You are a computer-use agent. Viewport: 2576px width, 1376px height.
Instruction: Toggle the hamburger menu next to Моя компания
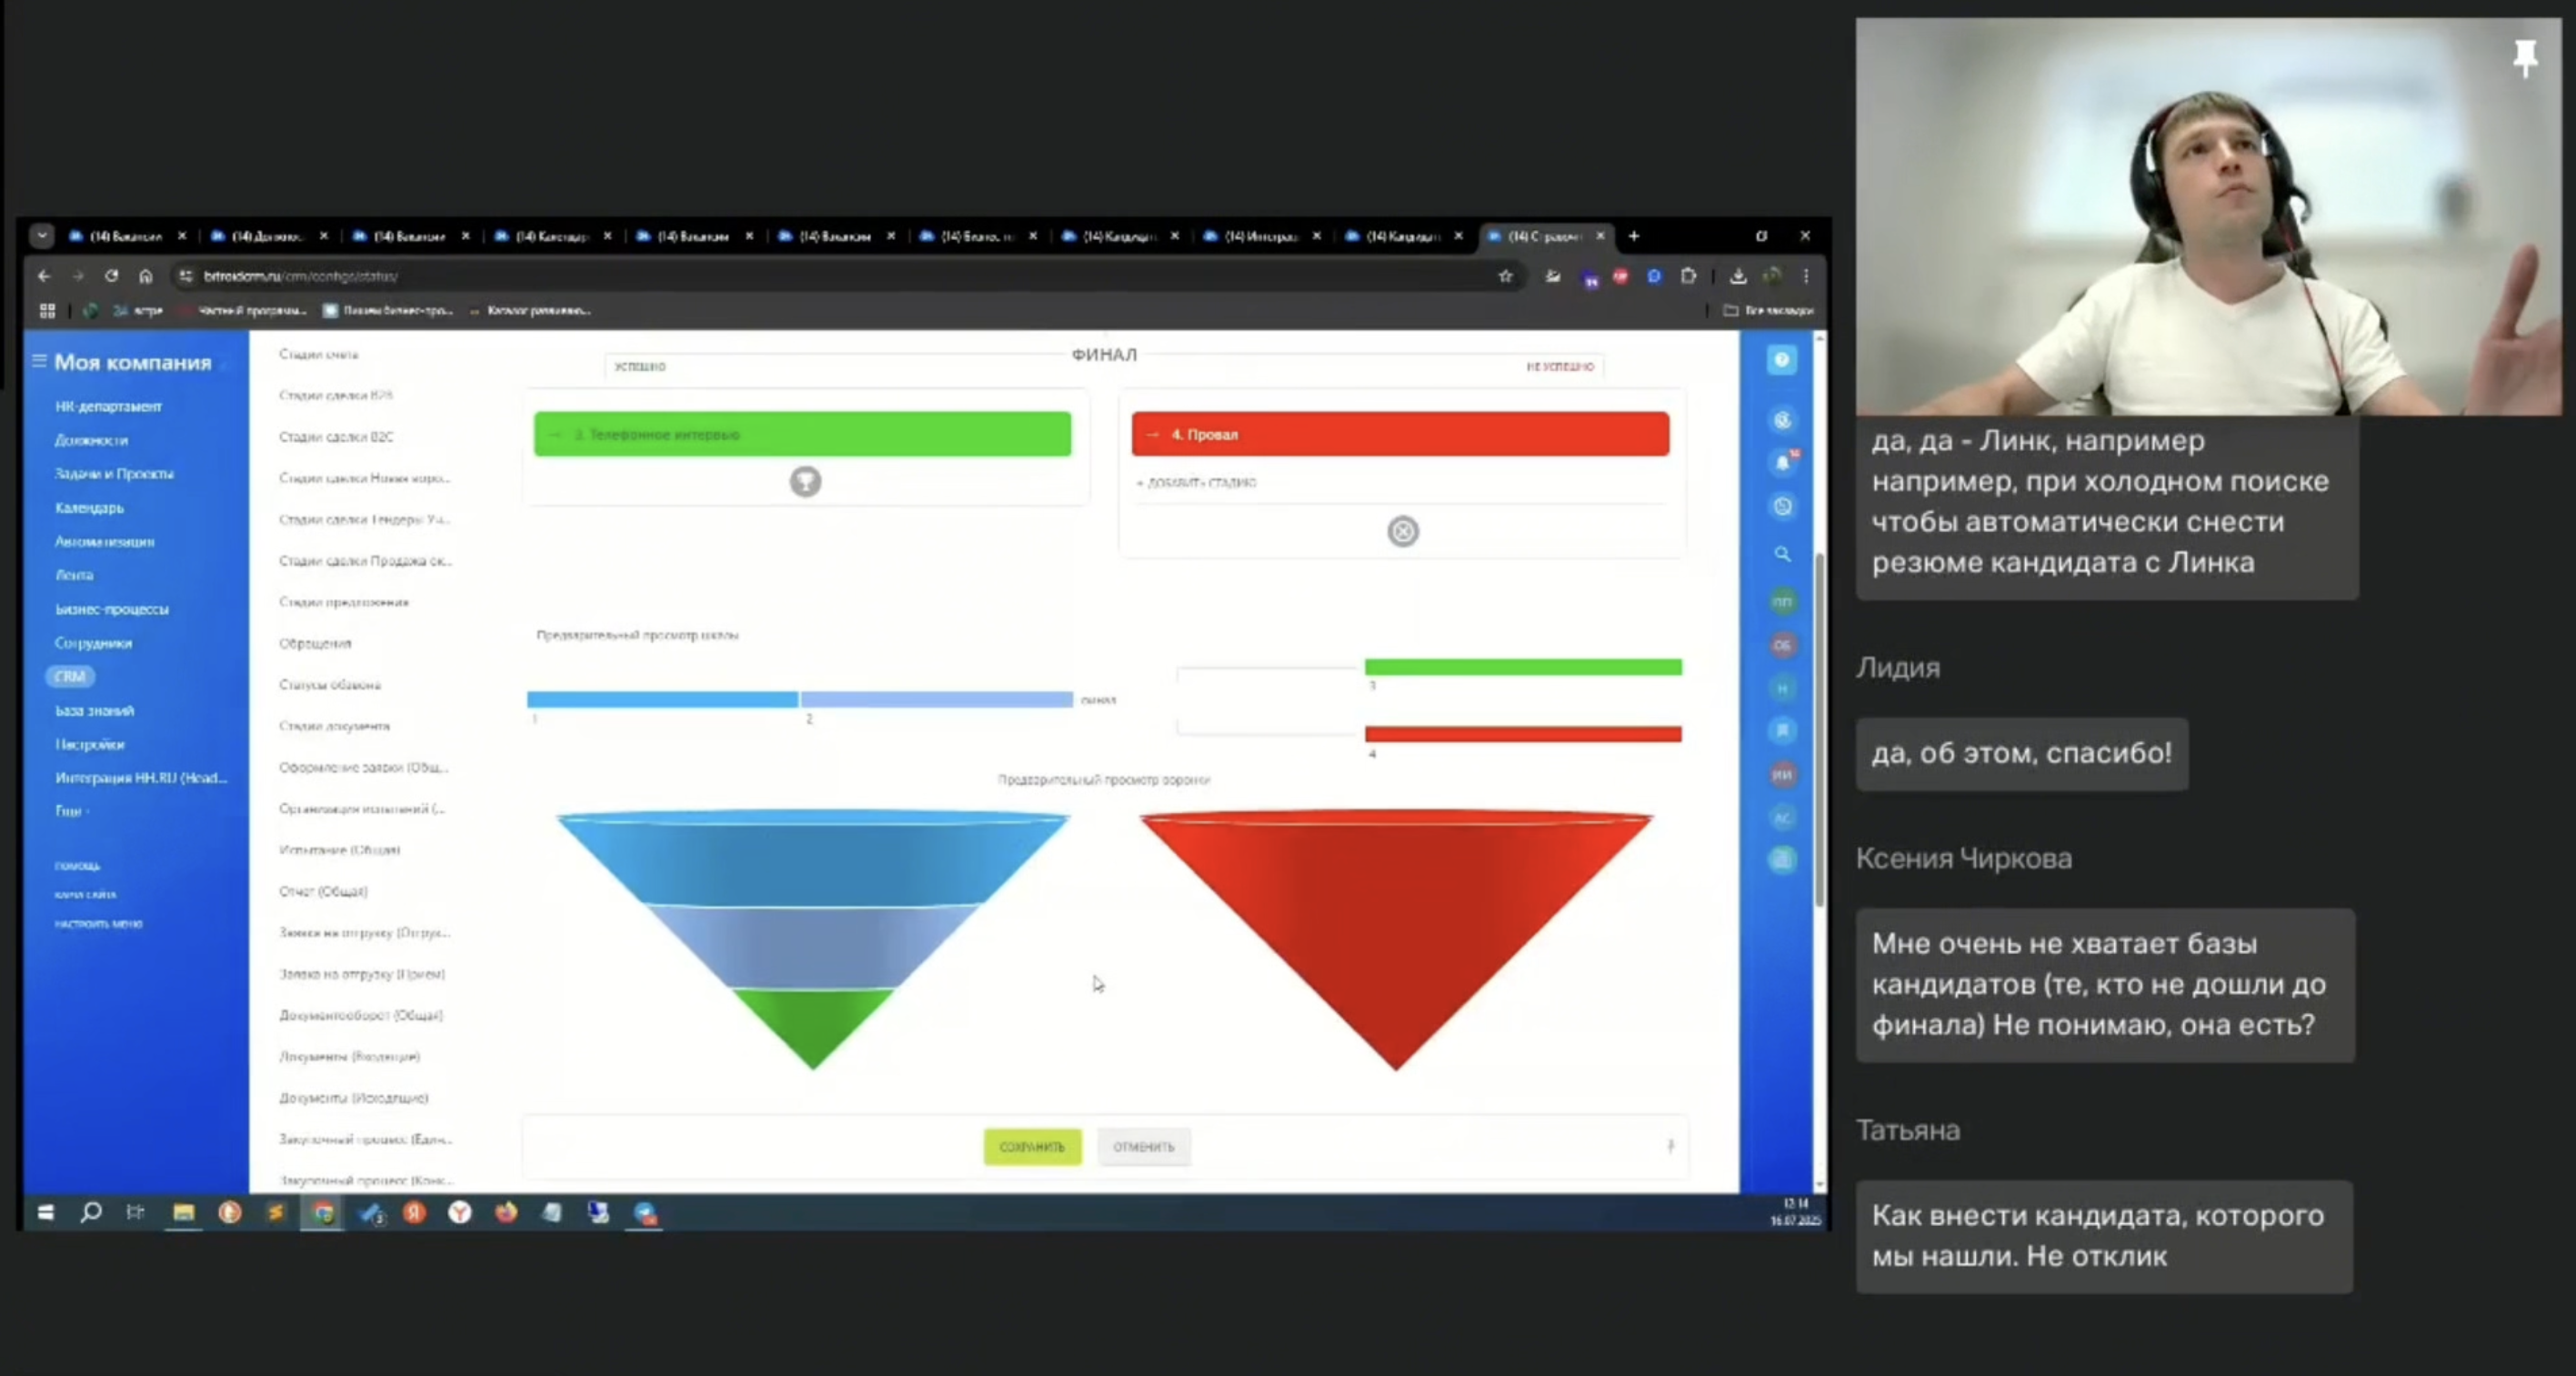[x=39, y=361]
